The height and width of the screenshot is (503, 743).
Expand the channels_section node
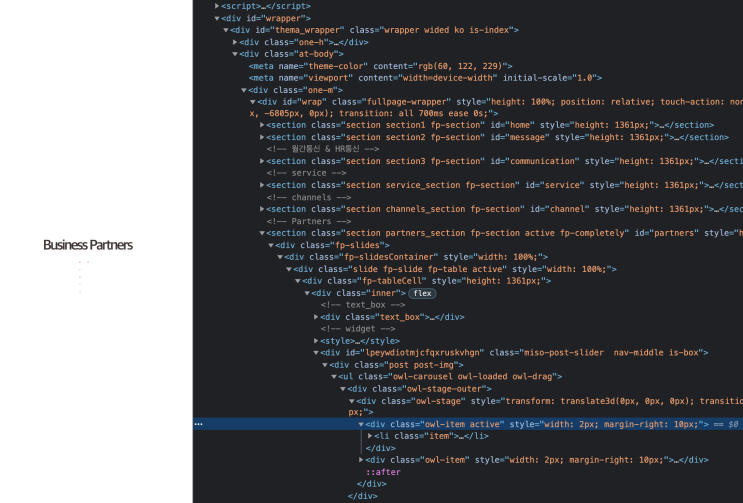[262, 209]
